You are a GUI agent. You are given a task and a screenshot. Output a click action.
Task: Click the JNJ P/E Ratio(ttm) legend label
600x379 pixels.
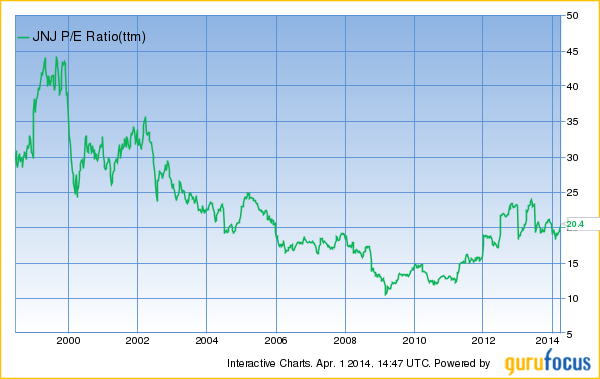pyautogui.click(x=89, y=37)
